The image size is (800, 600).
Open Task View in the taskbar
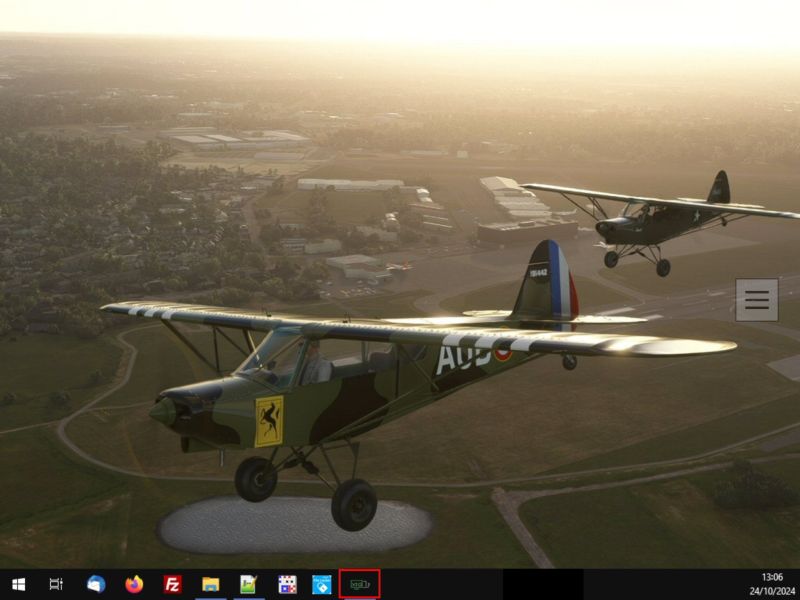point(56,584)
